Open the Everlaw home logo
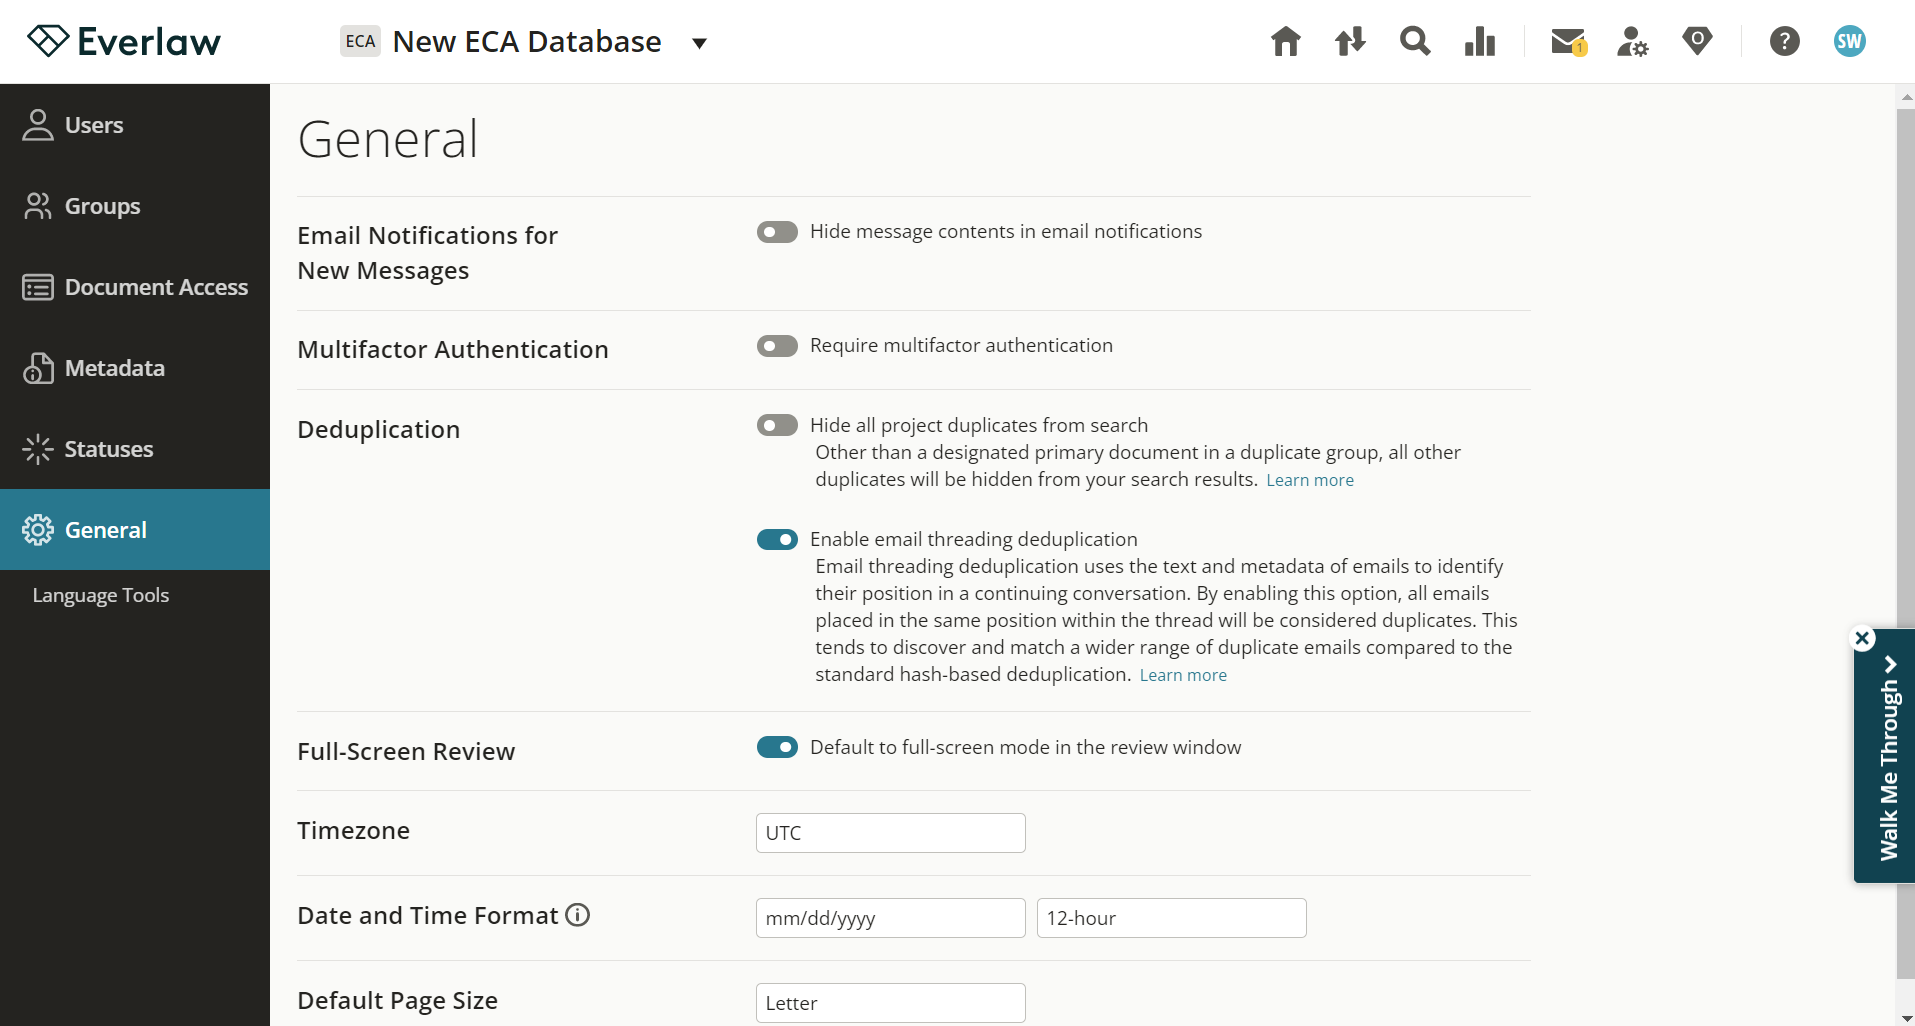This screenshot has width=1915, height=1026. [124, 41]
